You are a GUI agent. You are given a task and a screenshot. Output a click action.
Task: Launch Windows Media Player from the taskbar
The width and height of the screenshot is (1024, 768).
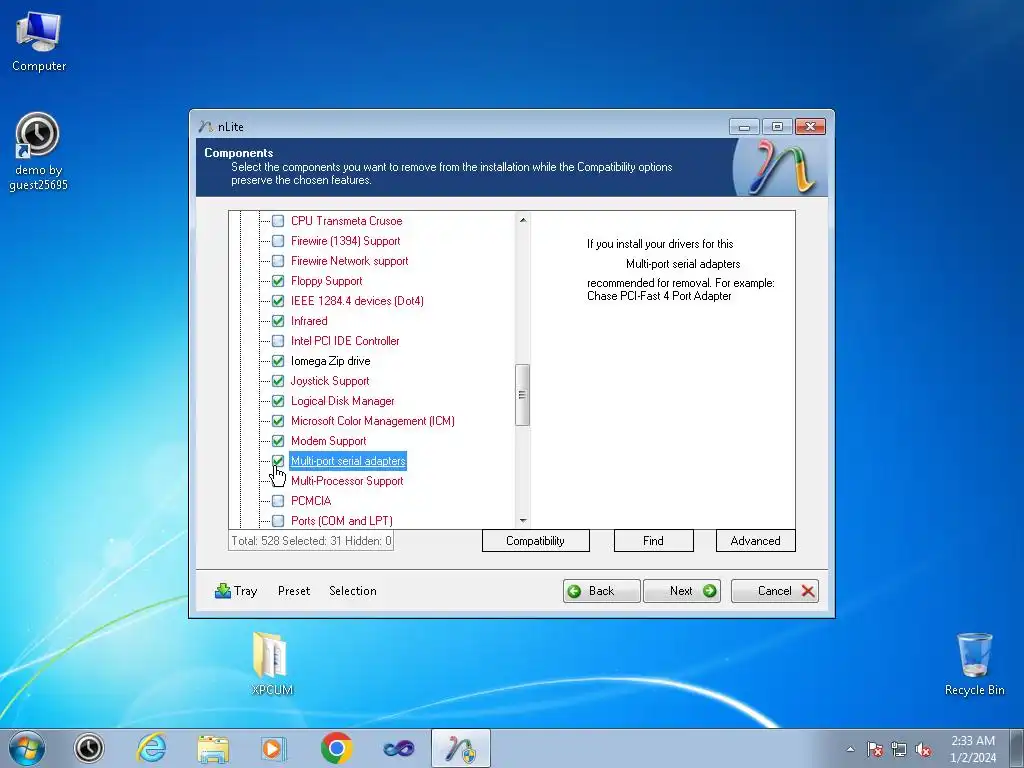[274, 748]
